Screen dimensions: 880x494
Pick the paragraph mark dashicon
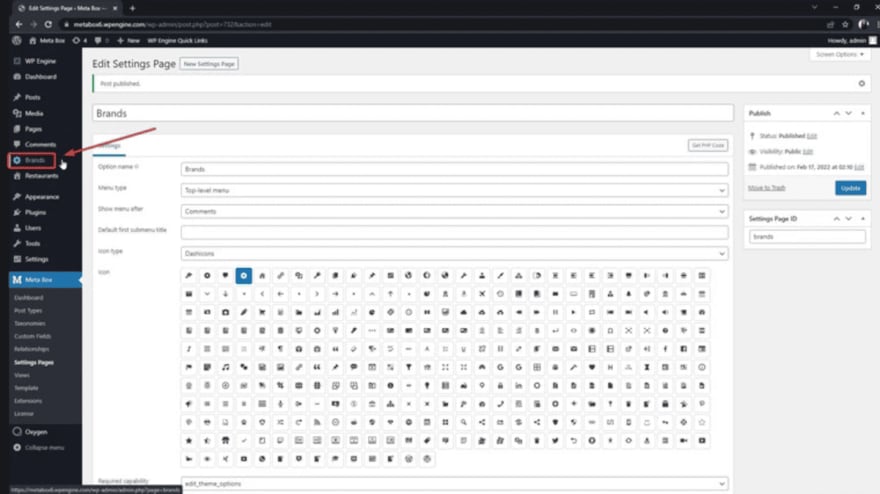tap(280, 349)
